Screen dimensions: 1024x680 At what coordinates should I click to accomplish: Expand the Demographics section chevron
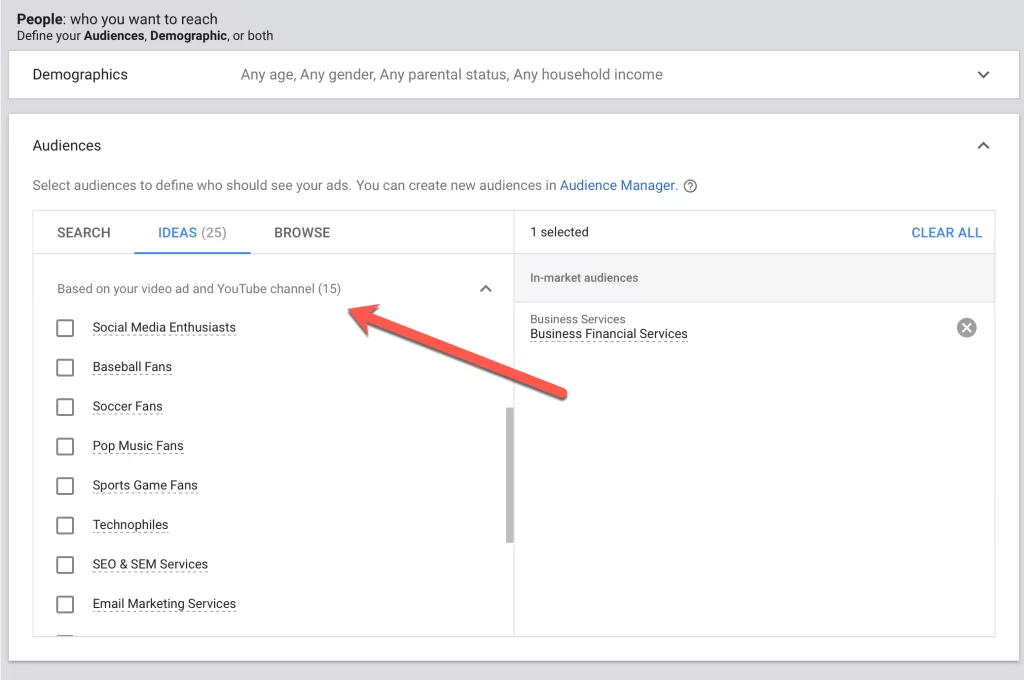pyautogui.click(x=983, y=74)
